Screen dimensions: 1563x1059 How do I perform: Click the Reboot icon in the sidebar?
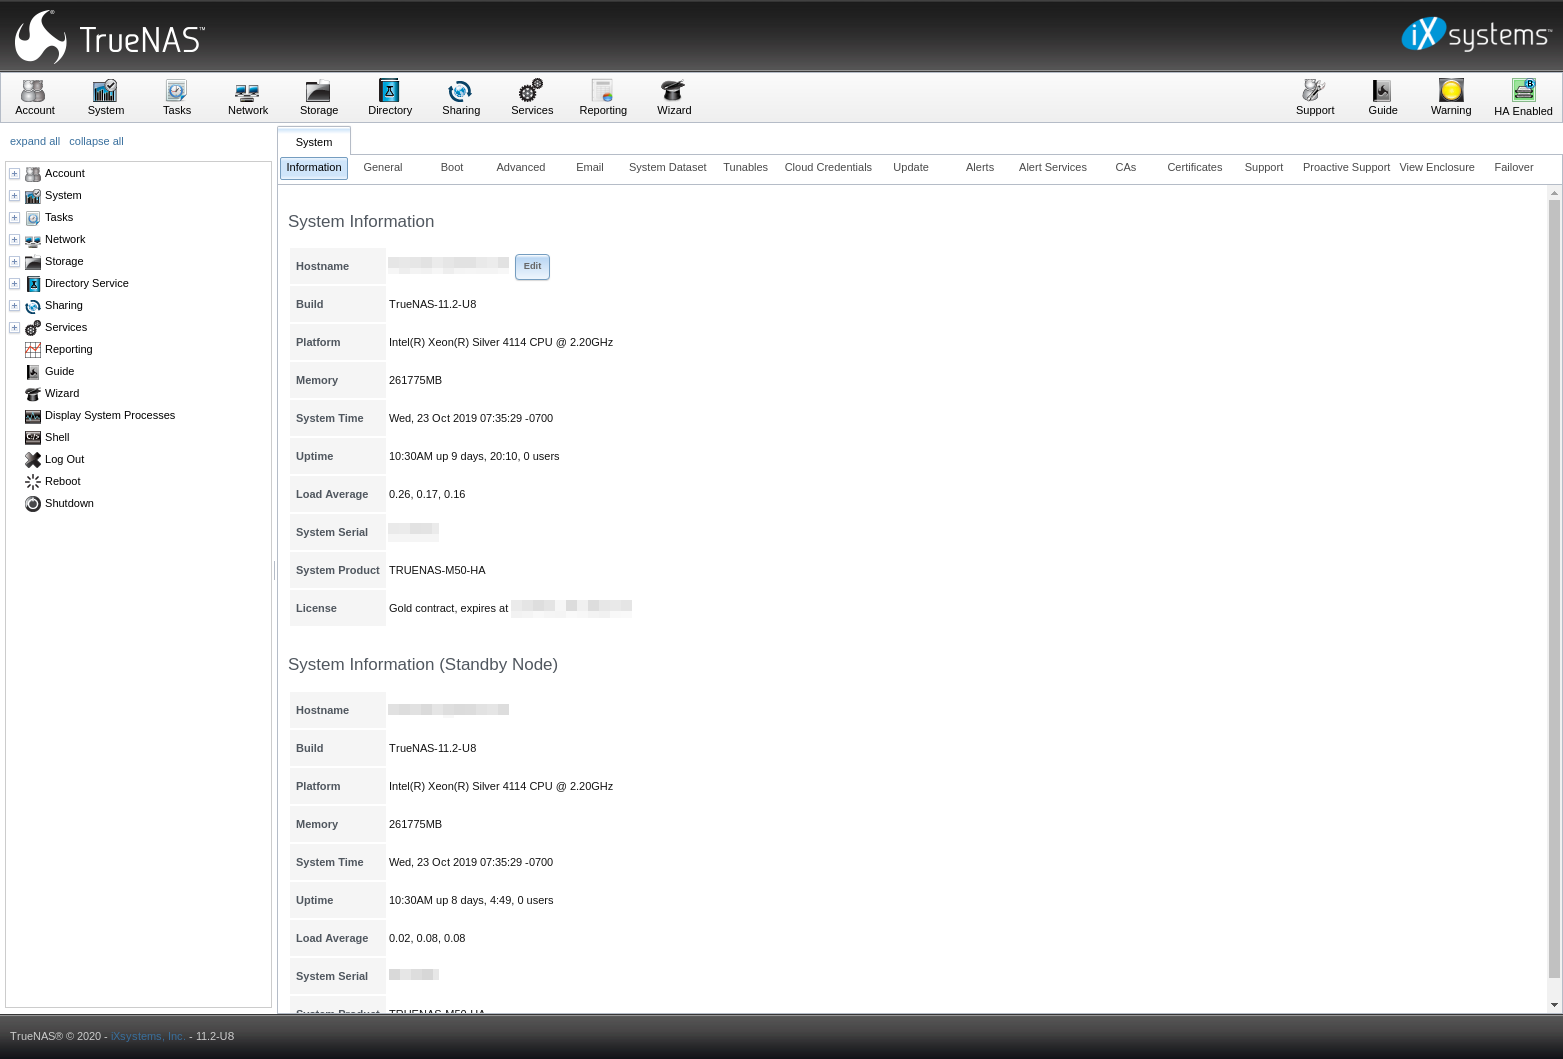click(33, 481)
